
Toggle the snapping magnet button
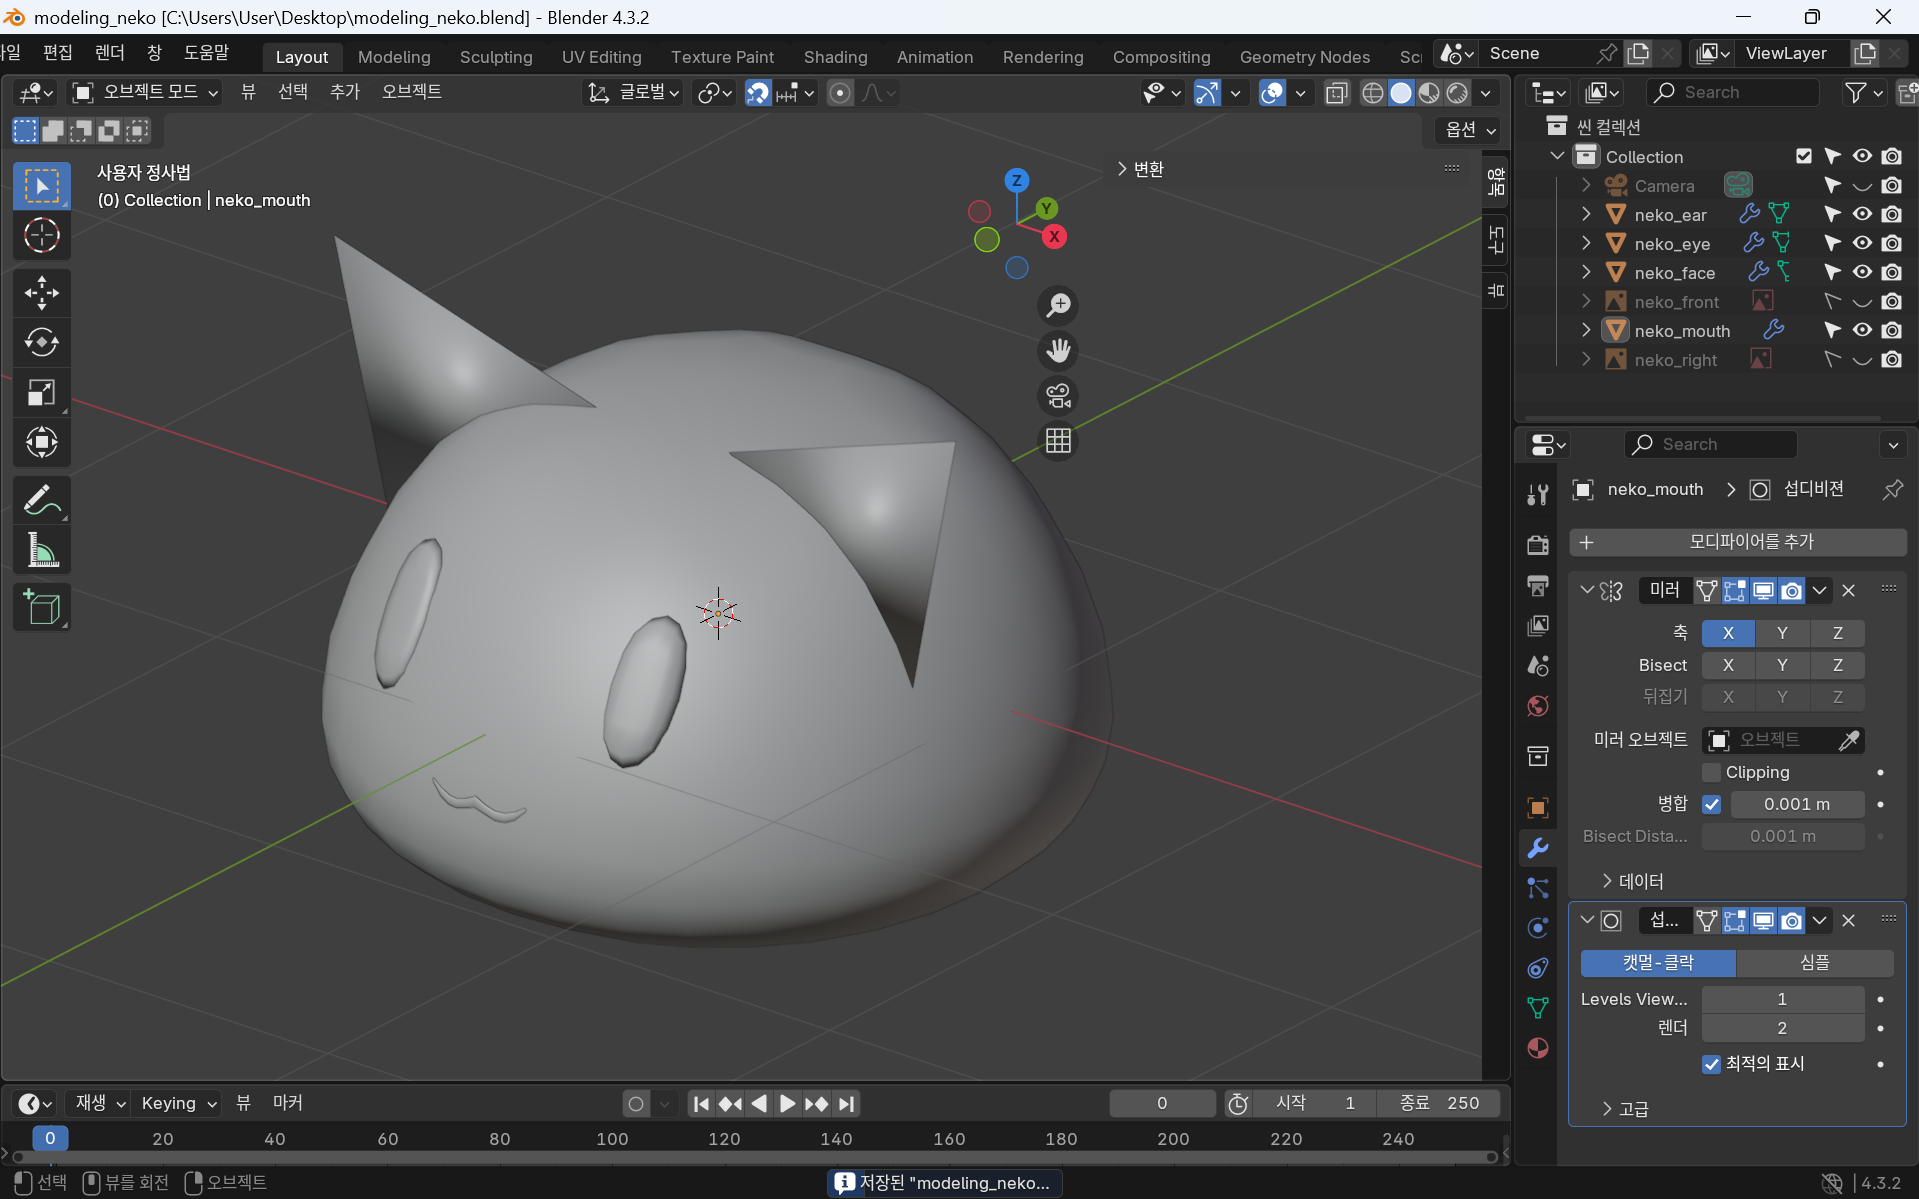[758, 93]
